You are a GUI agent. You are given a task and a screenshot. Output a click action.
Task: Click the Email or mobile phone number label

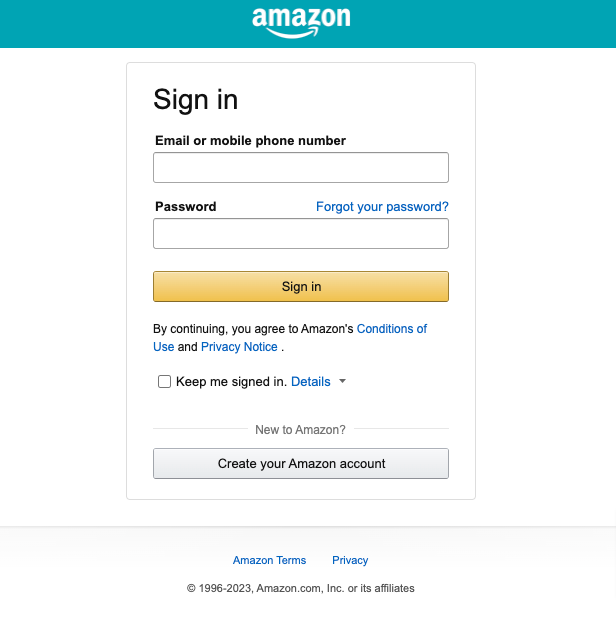(250, 140)
